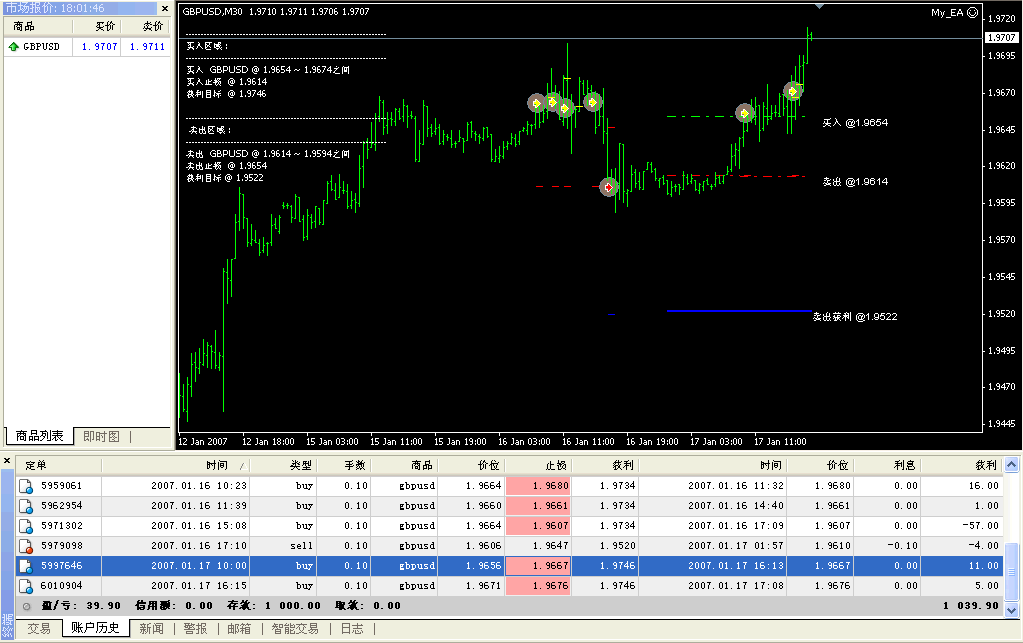The width and height of the screenshot is (1023, 643).
Task: Click the 商品 header in Market Watch
Action: coord(38,26)
